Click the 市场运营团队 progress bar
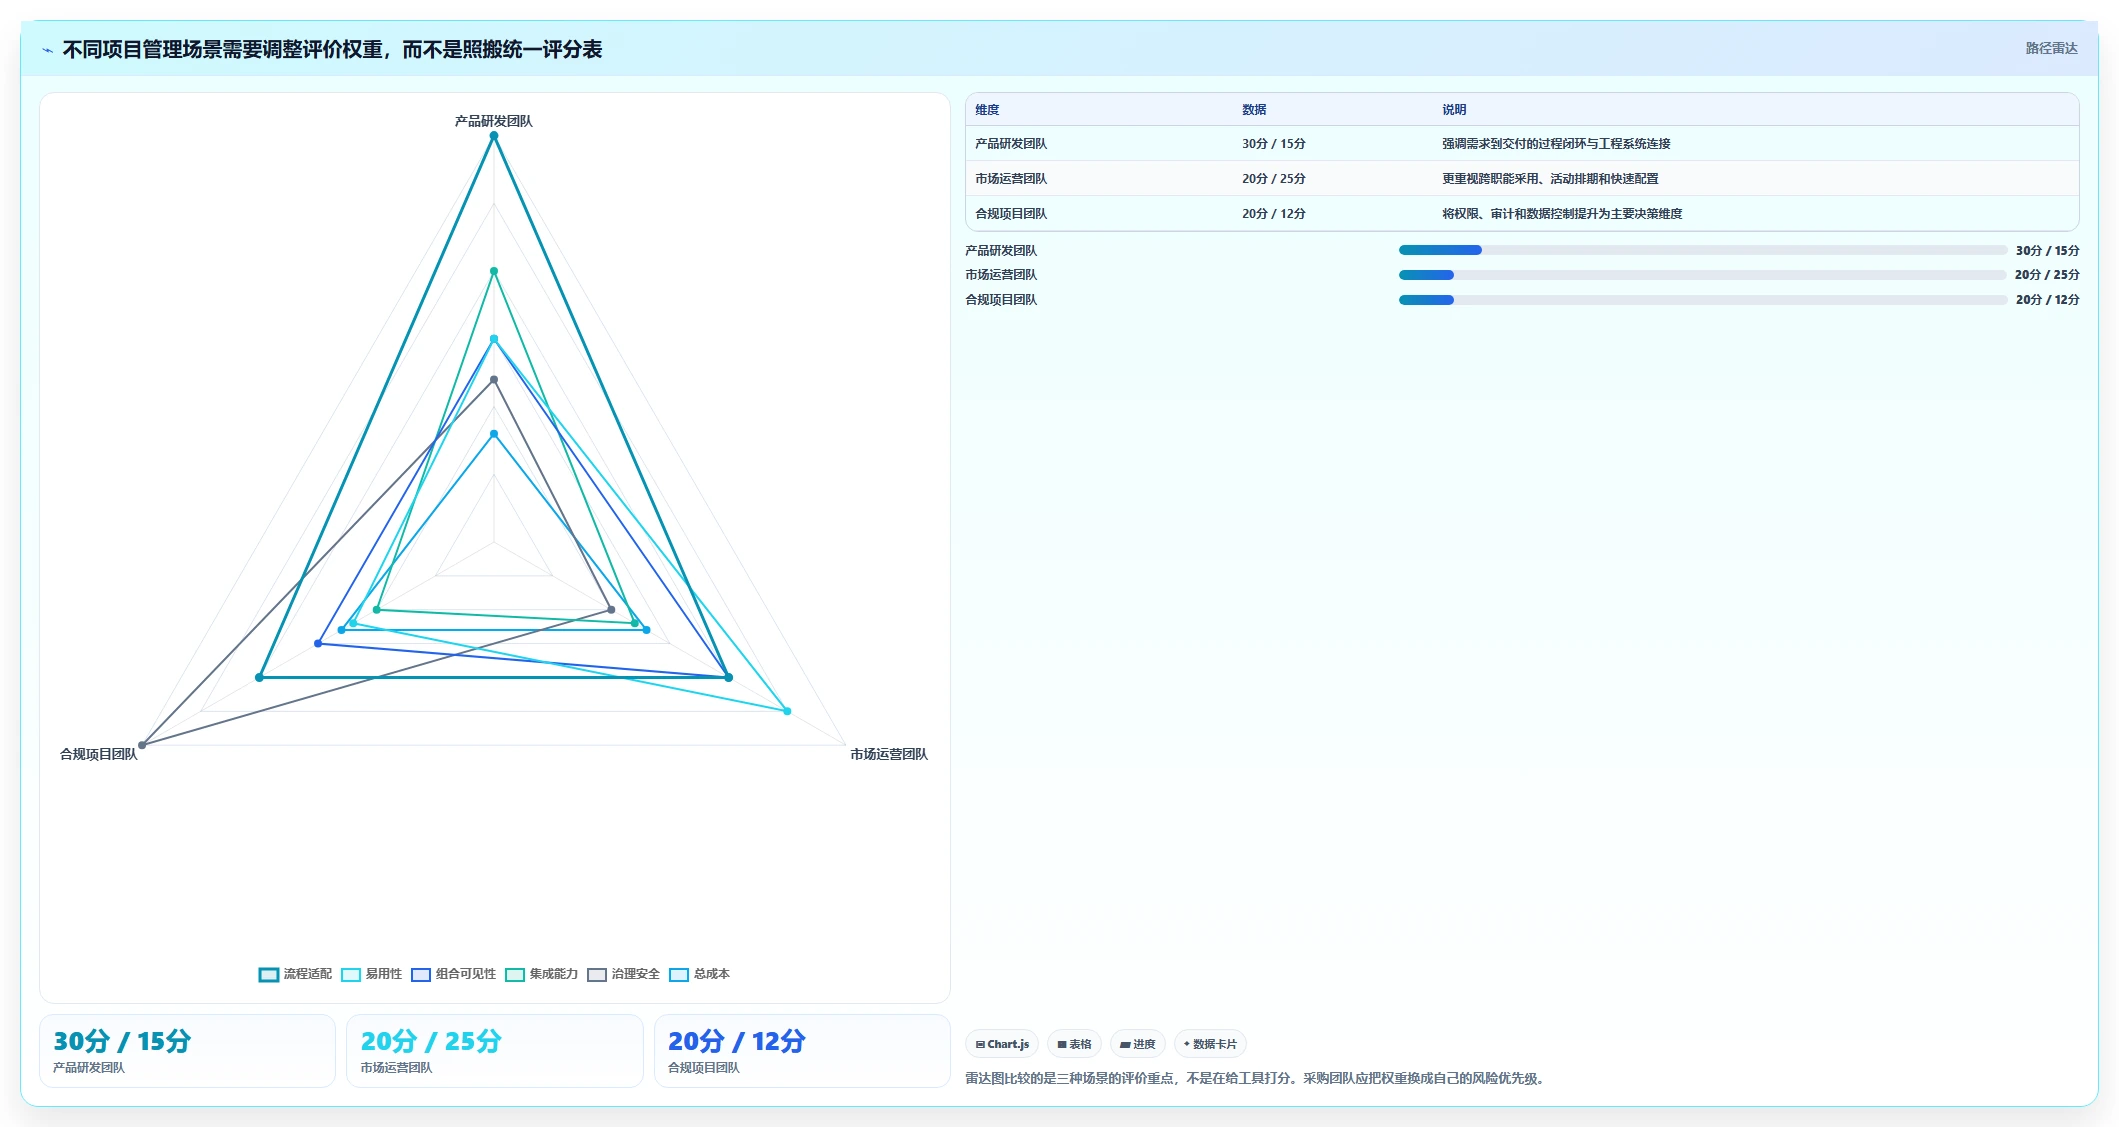The width and height of the screenshot is (2119, 1127). click(1702, 275)
